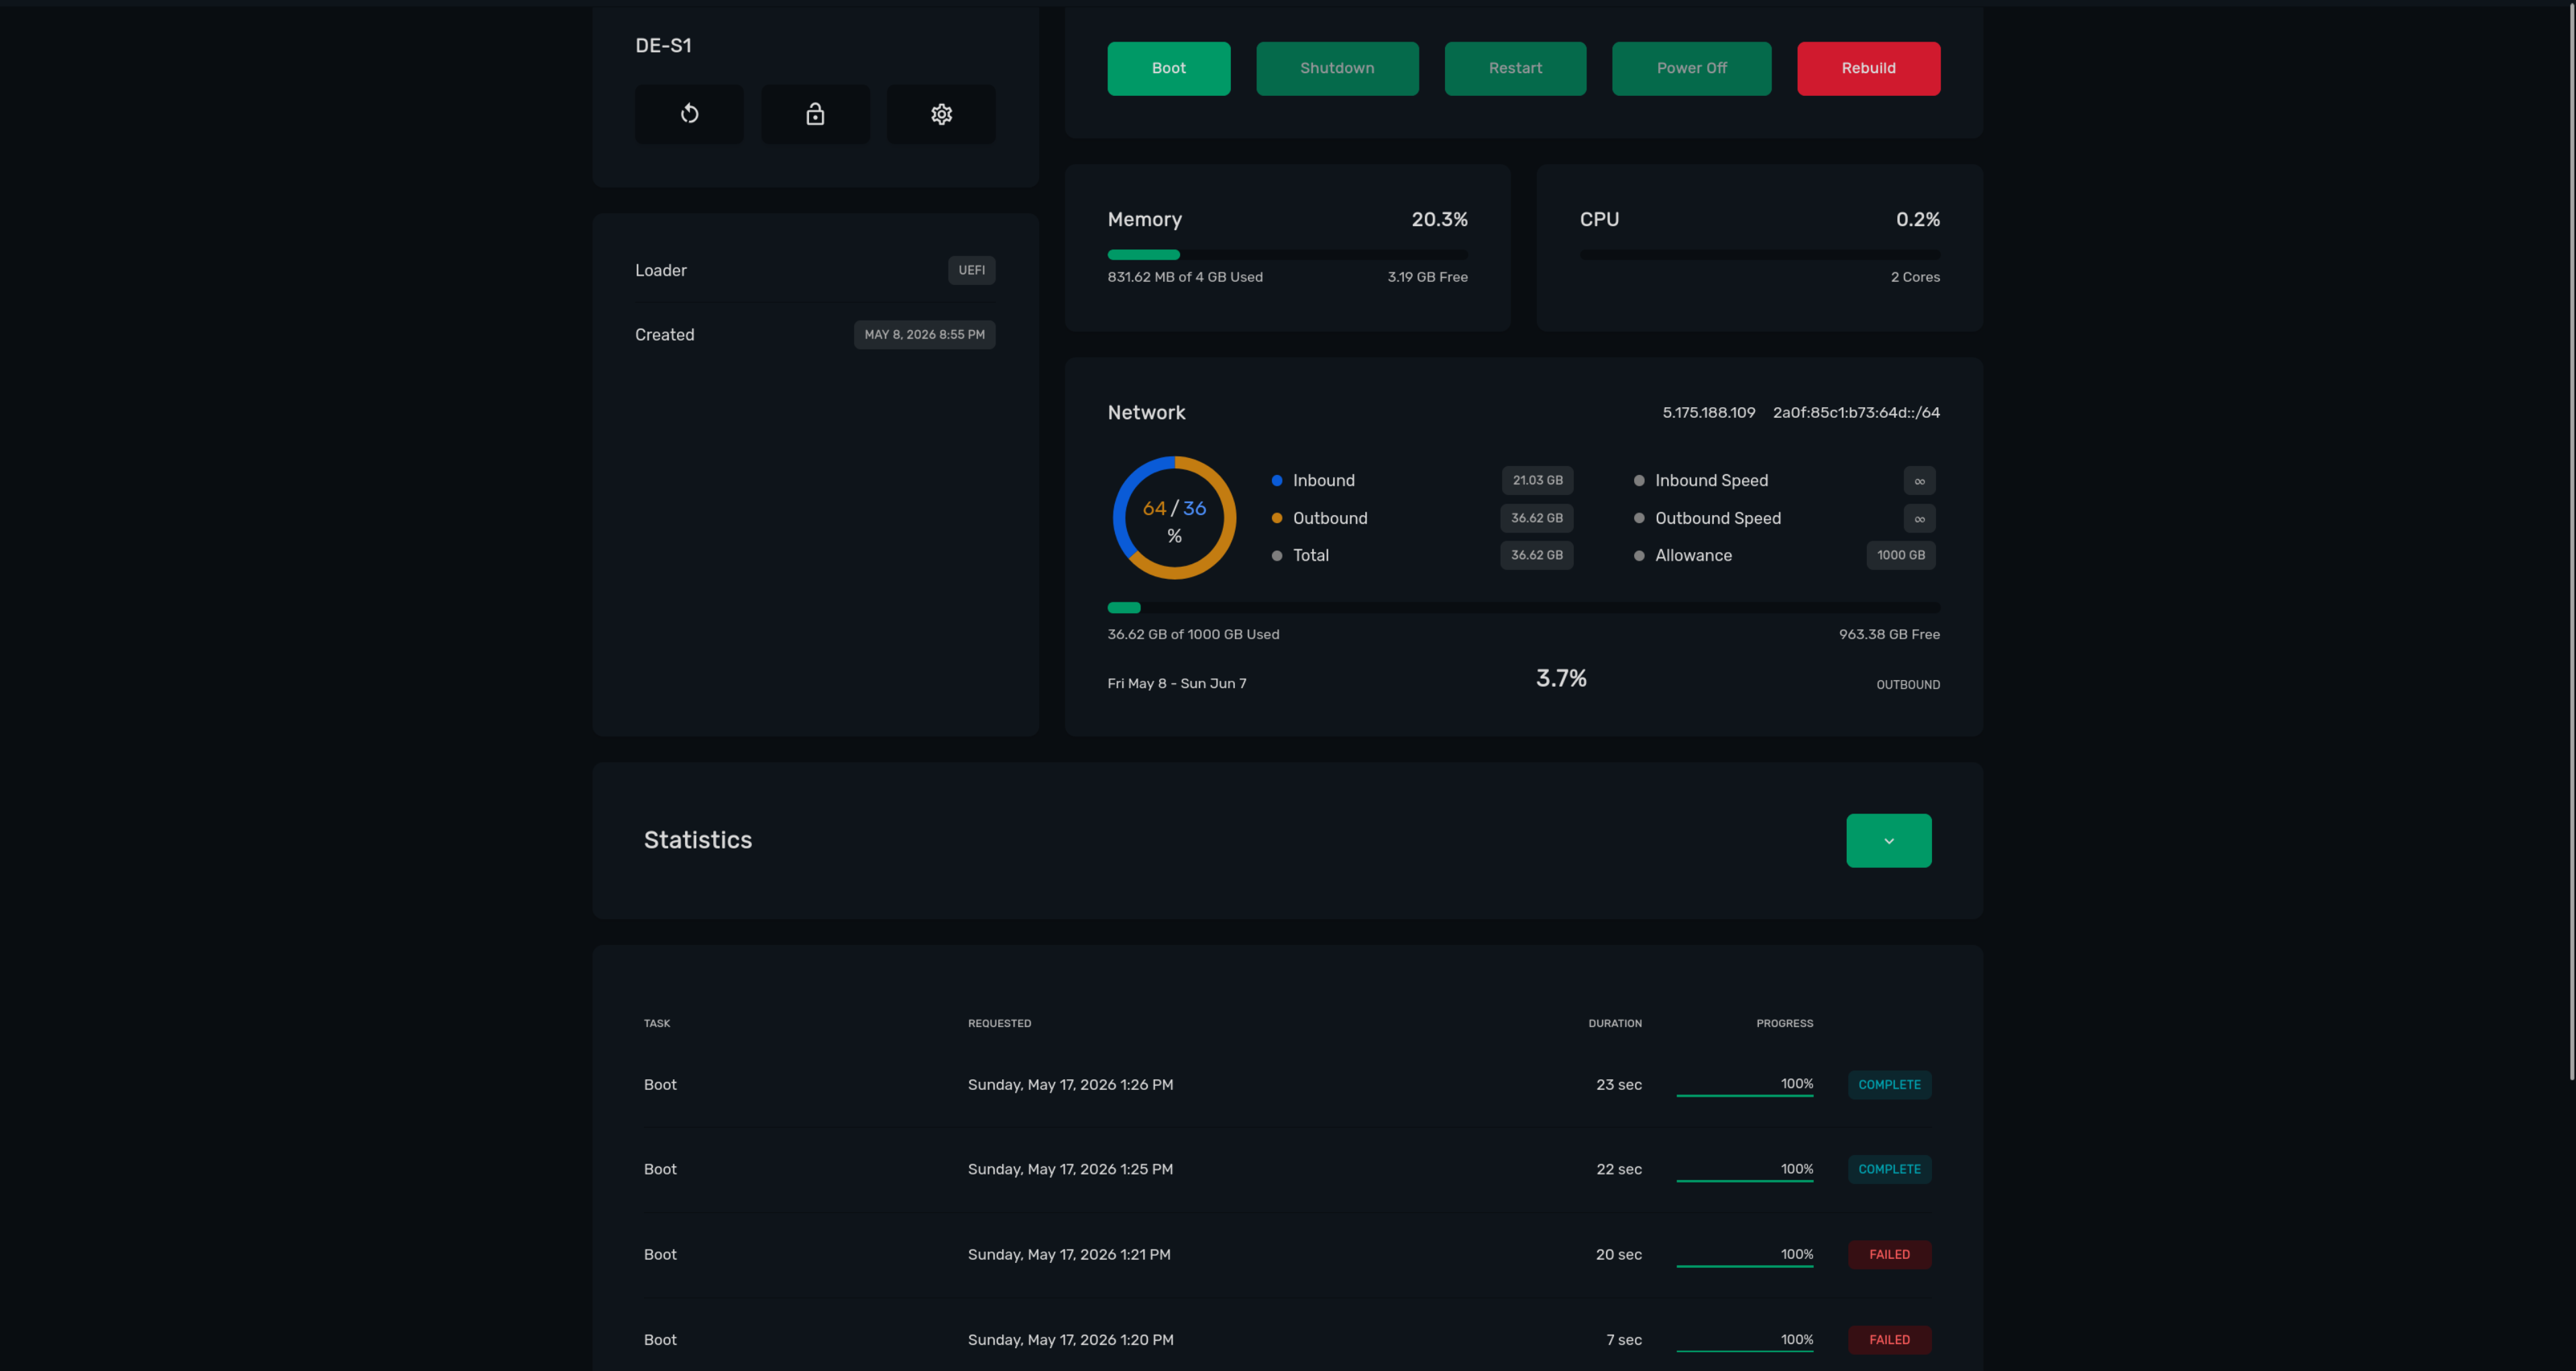This screenshot has width=2576, height=1371.
Task: Click the Total legend label
Action: (1311, 555)
